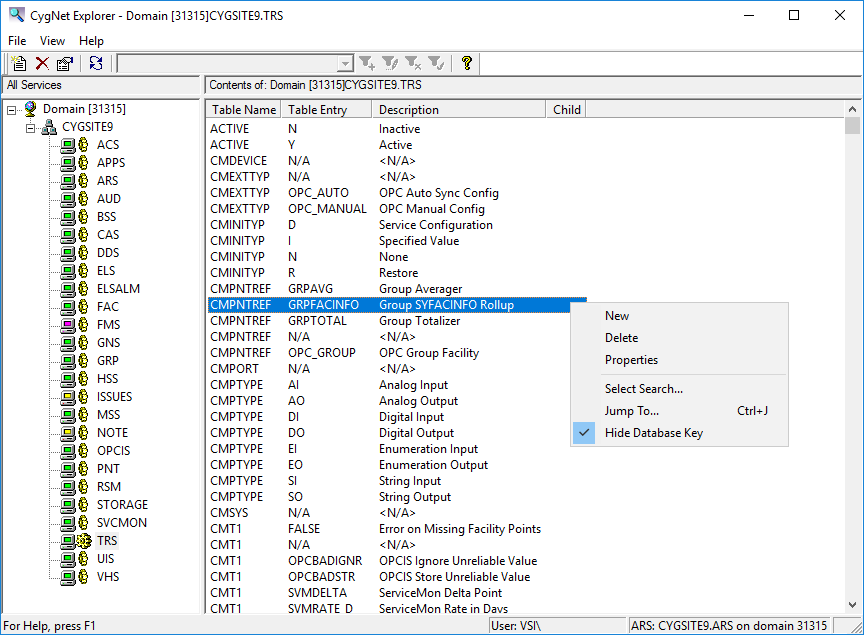Screen dimensions: 864x635
Task: Choose Properties from the context menu
Action: point(679,360)
